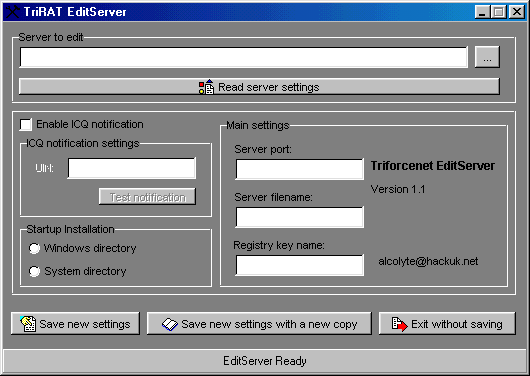Viewport: 530px width, 376px height.
Task: Enable ICQ notification checkbox
Action: (x=26, y=124)
